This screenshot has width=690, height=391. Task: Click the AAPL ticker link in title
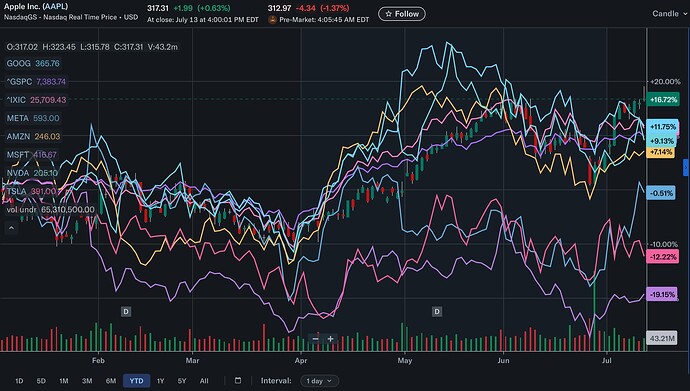coord(55,7)
